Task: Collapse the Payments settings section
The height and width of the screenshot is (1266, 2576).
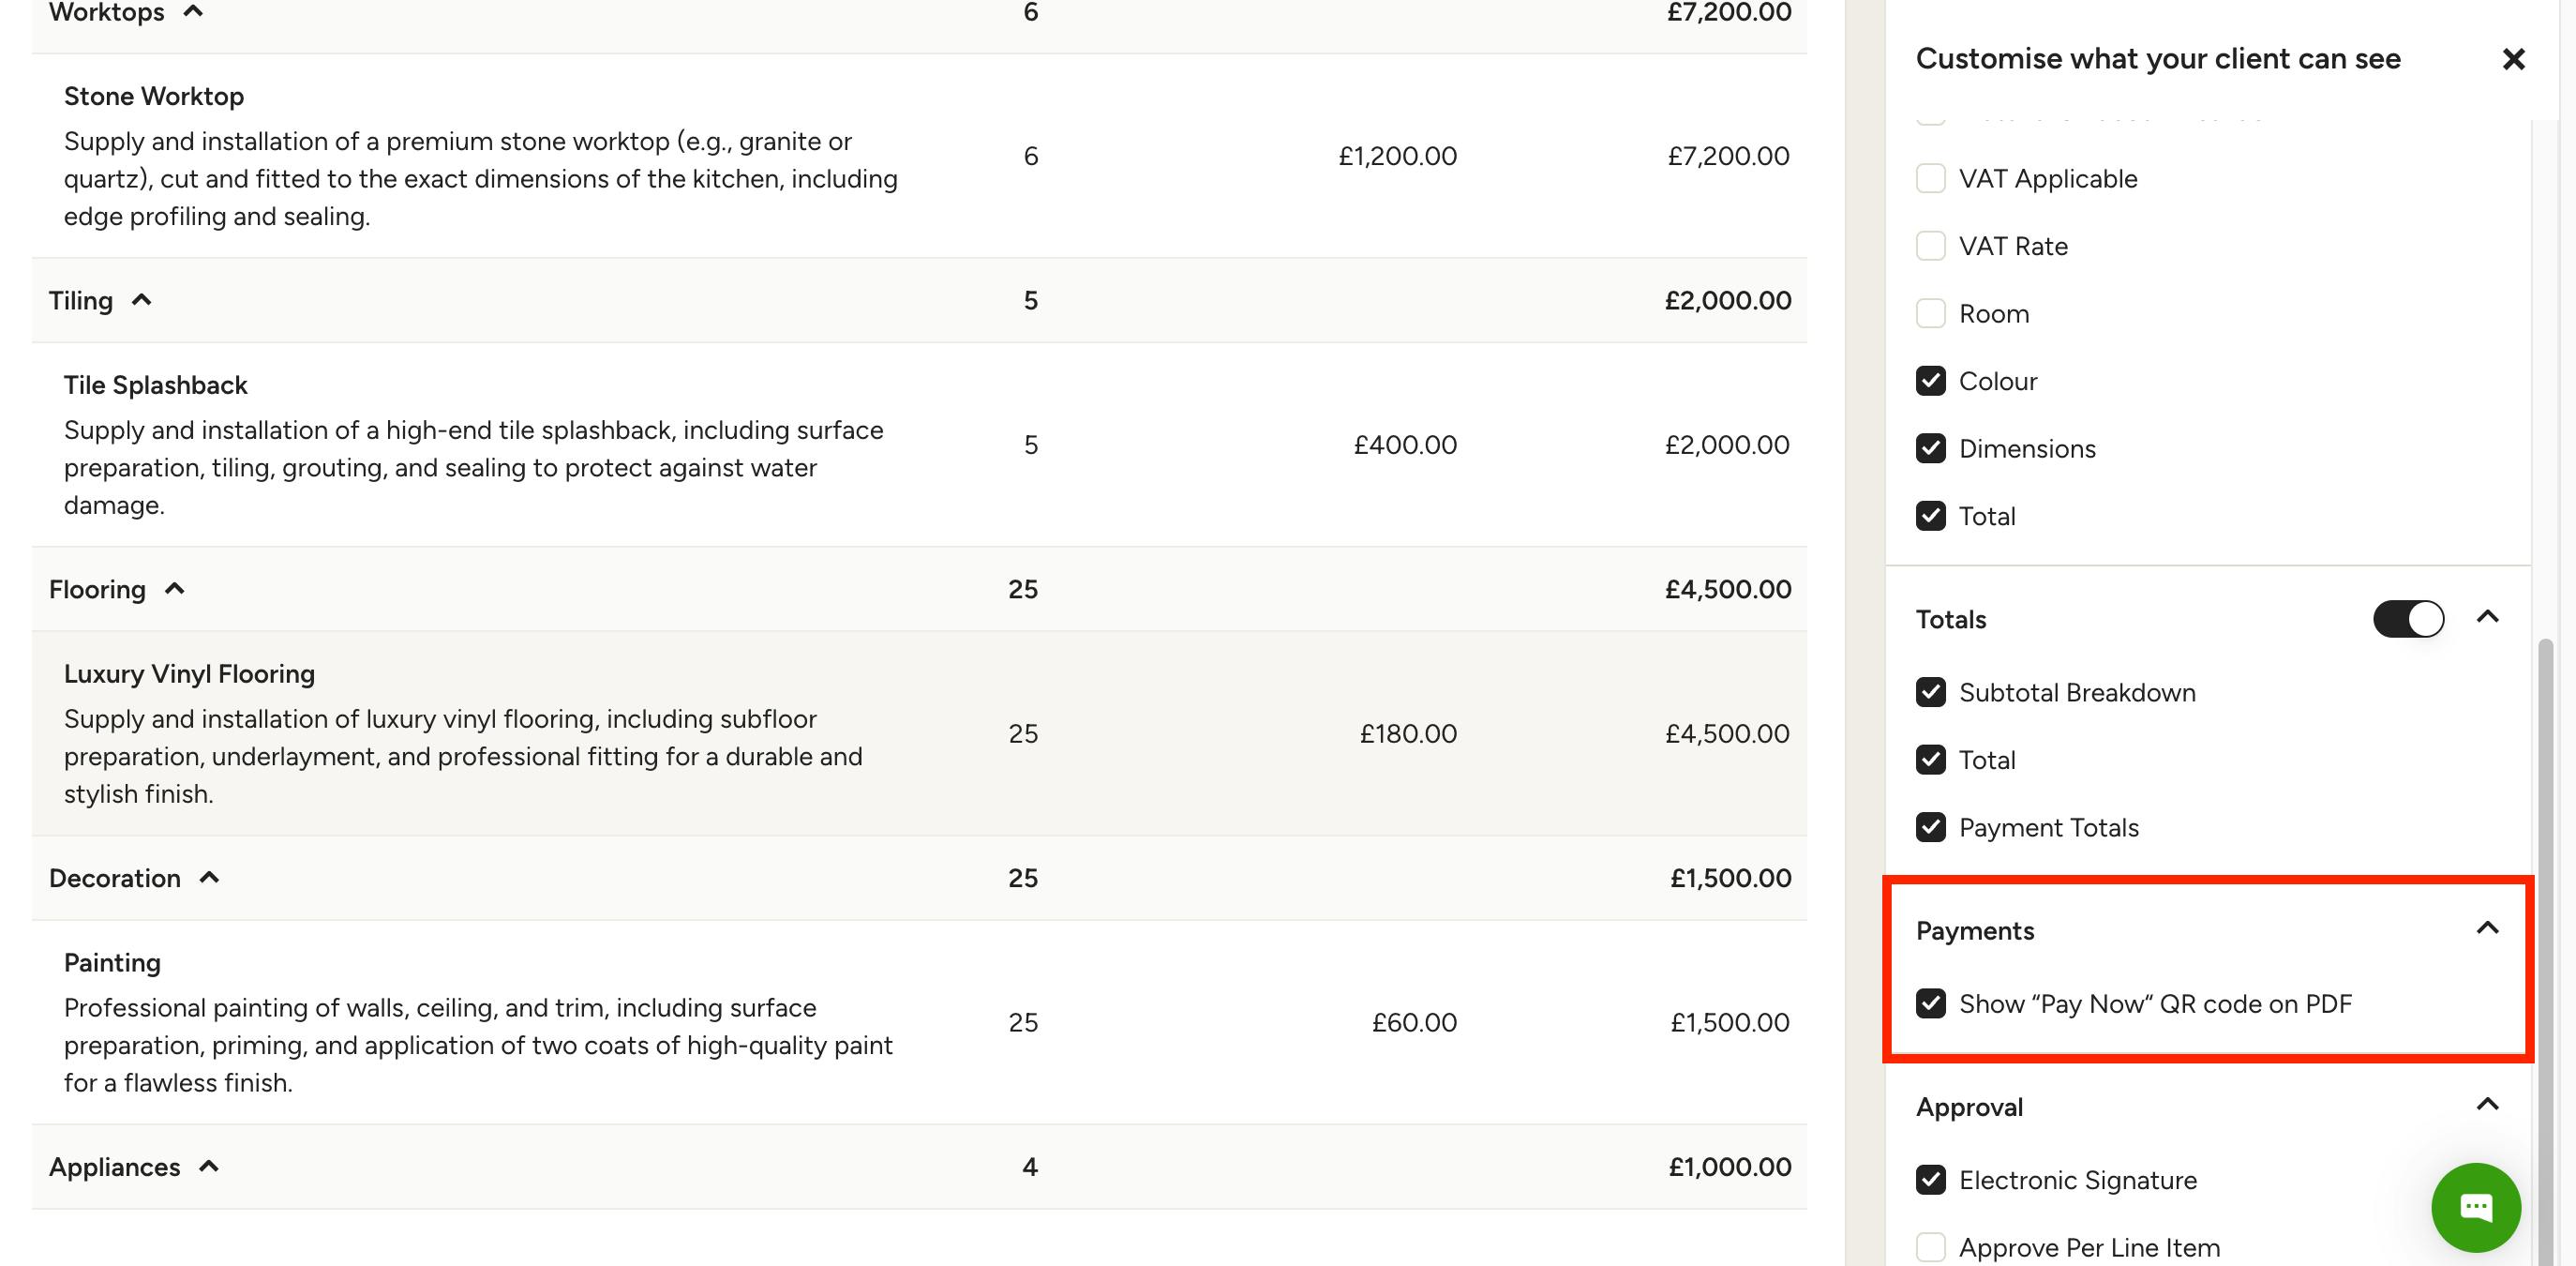Action: coord(2487,929)
